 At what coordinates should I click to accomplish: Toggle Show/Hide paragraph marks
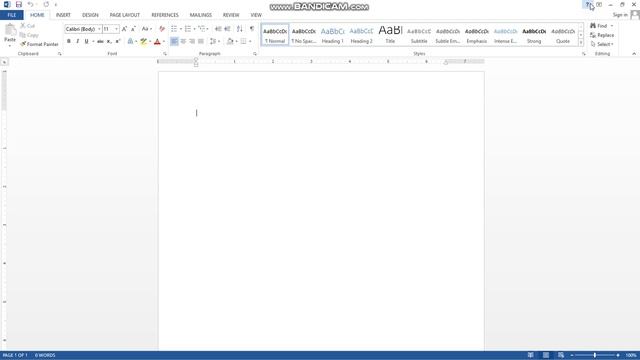(x=252, y=29)
